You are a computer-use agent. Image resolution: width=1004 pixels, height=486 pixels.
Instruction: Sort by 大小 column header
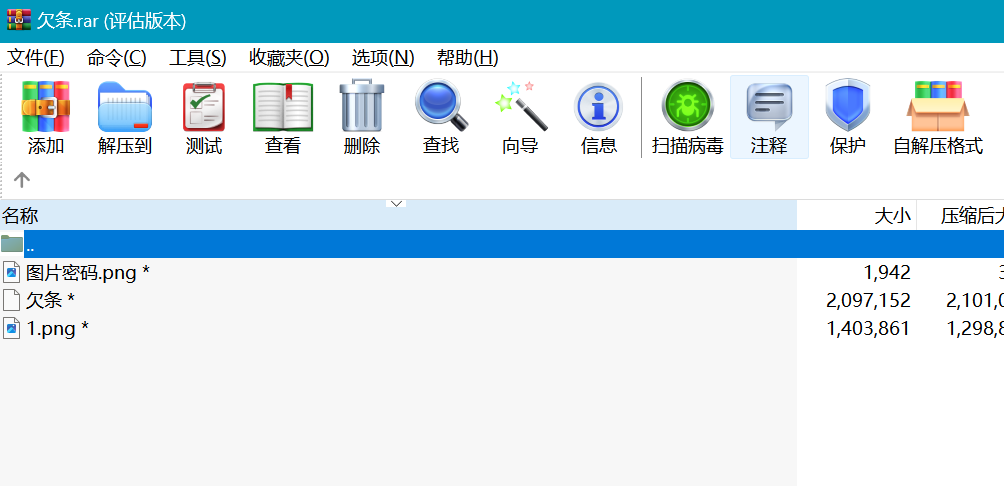pos(857,216)
